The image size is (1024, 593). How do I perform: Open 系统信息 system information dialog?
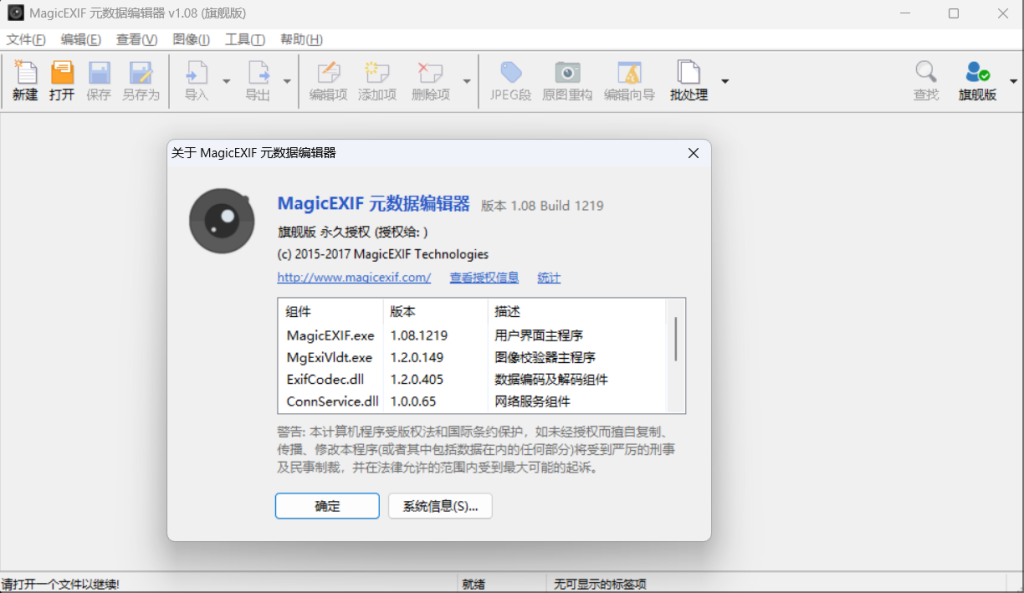440,506
